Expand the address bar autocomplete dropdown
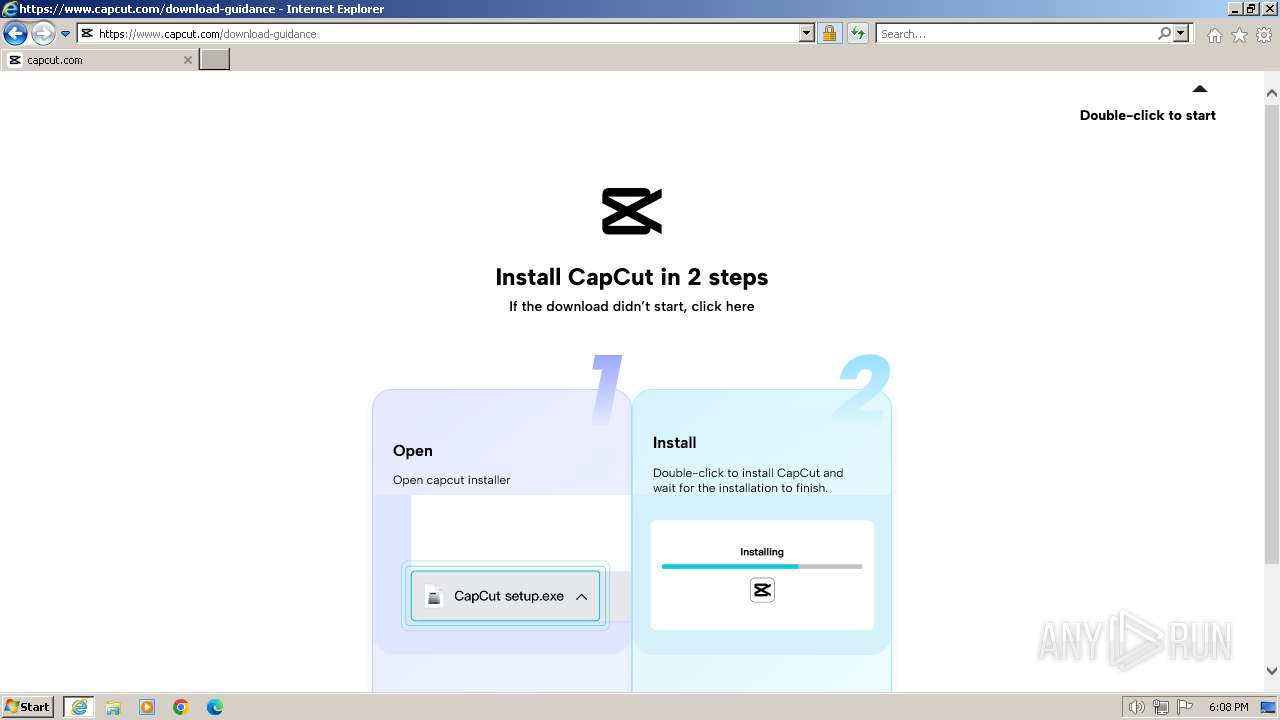The width and height of the screenshot is (1280, 720). click(x=807, y=33)
